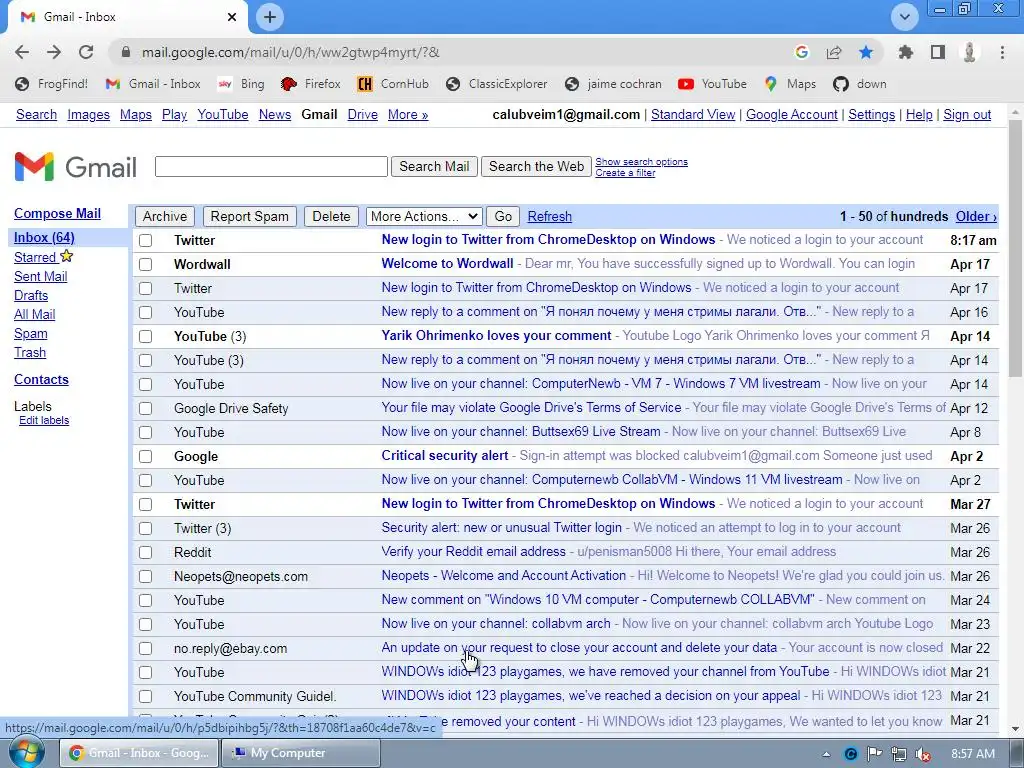The image size is (1024, 768).
Task: Open the ClassicExplorer bookmark
Action: pos(496,84)
